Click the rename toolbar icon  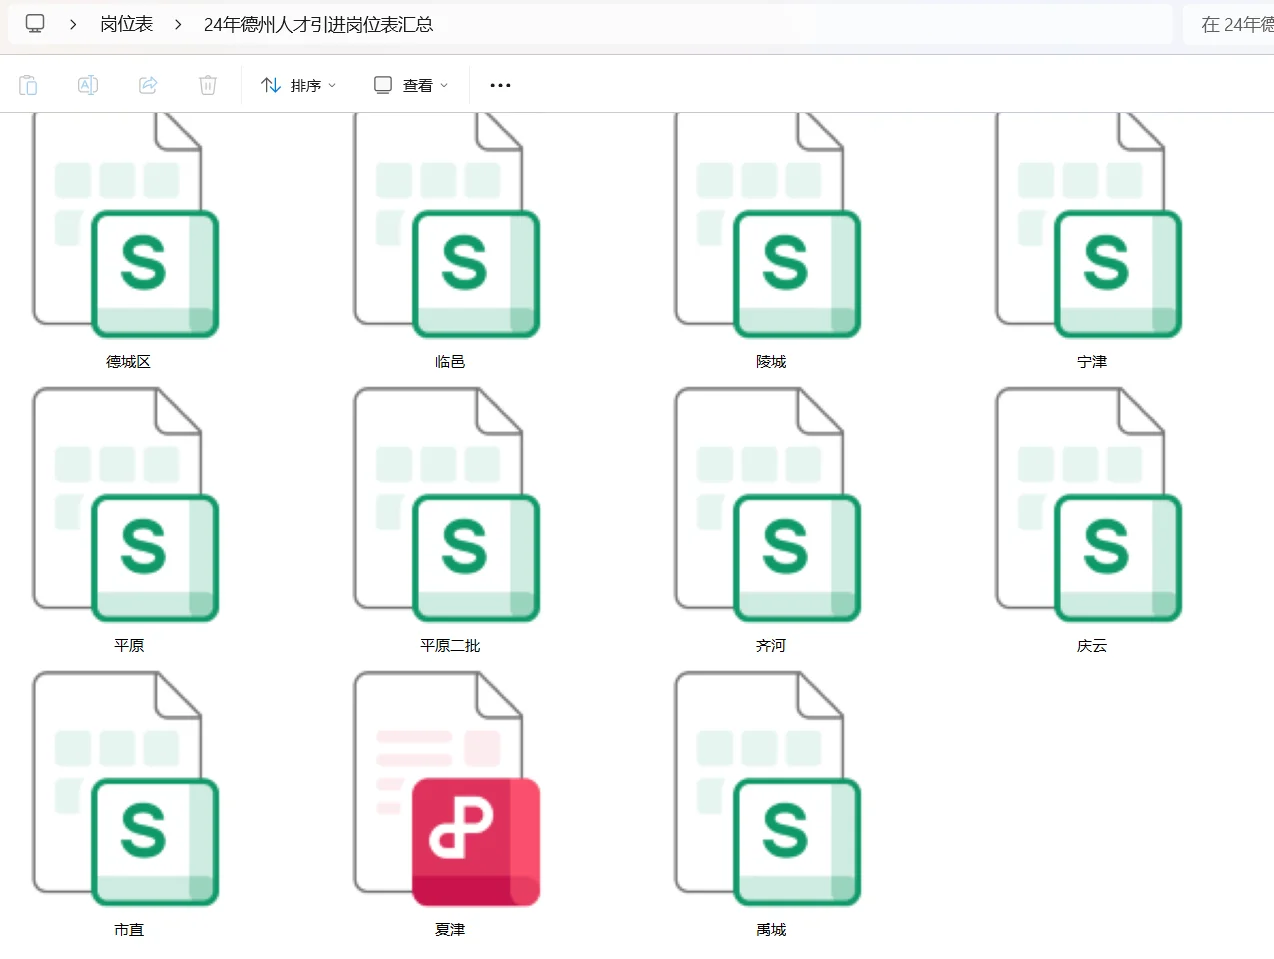pos(88,85)
